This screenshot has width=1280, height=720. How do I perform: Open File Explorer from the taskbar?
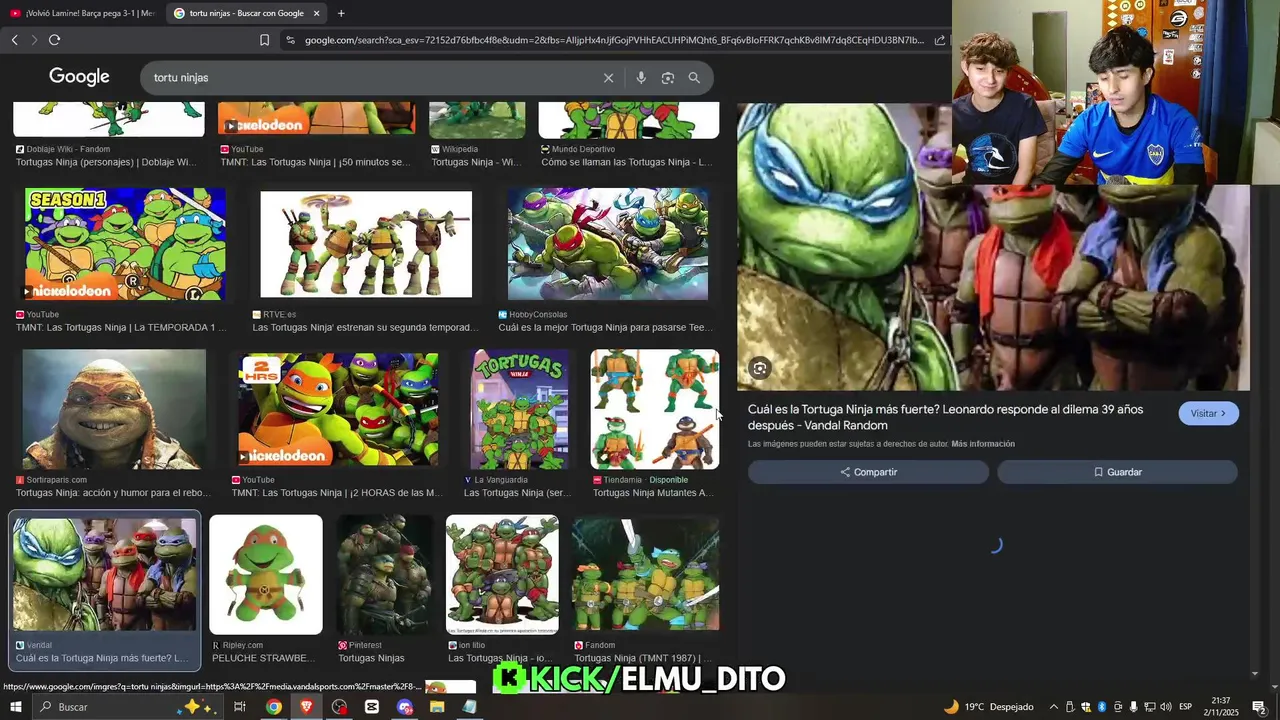437,707
